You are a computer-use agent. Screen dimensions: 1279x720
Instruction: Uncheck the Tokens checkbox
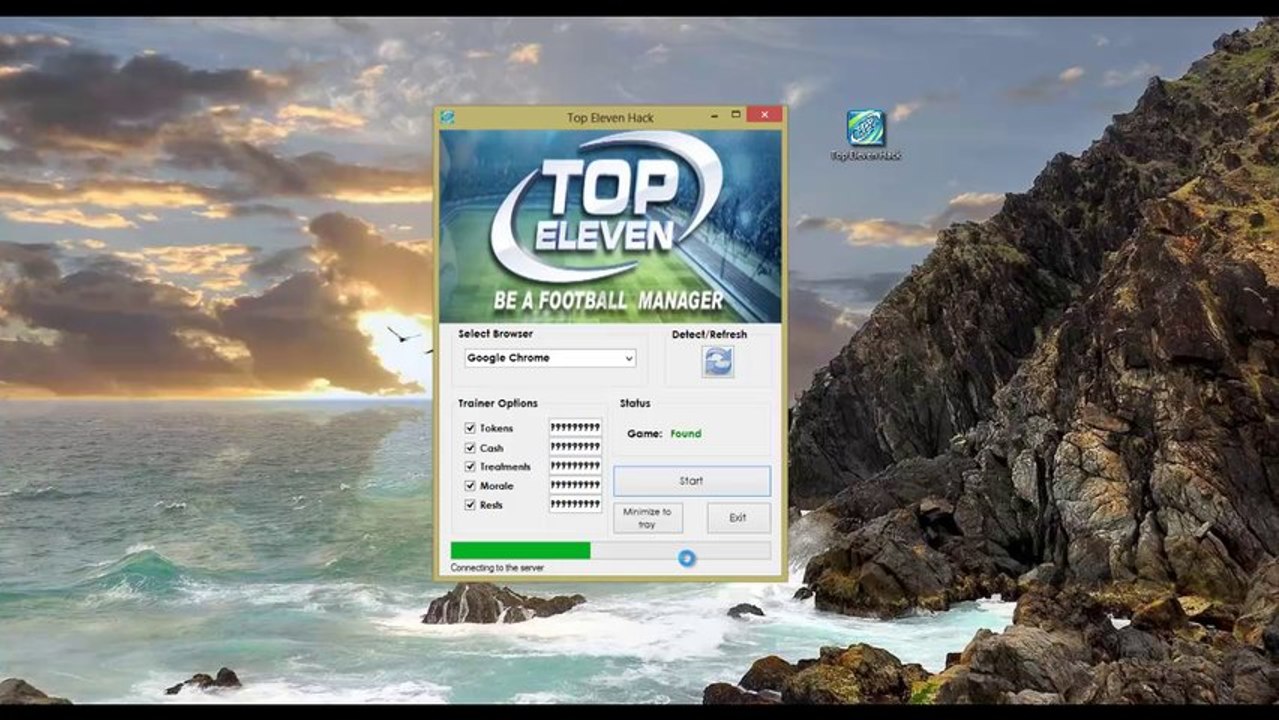[x=470, y=428]
